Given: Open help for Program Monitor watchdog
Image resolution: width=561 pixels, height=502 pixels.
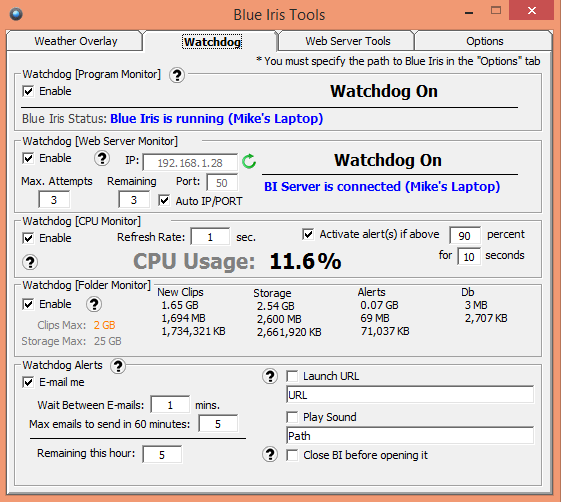Looking at the screenshot, I should point(177,75).
